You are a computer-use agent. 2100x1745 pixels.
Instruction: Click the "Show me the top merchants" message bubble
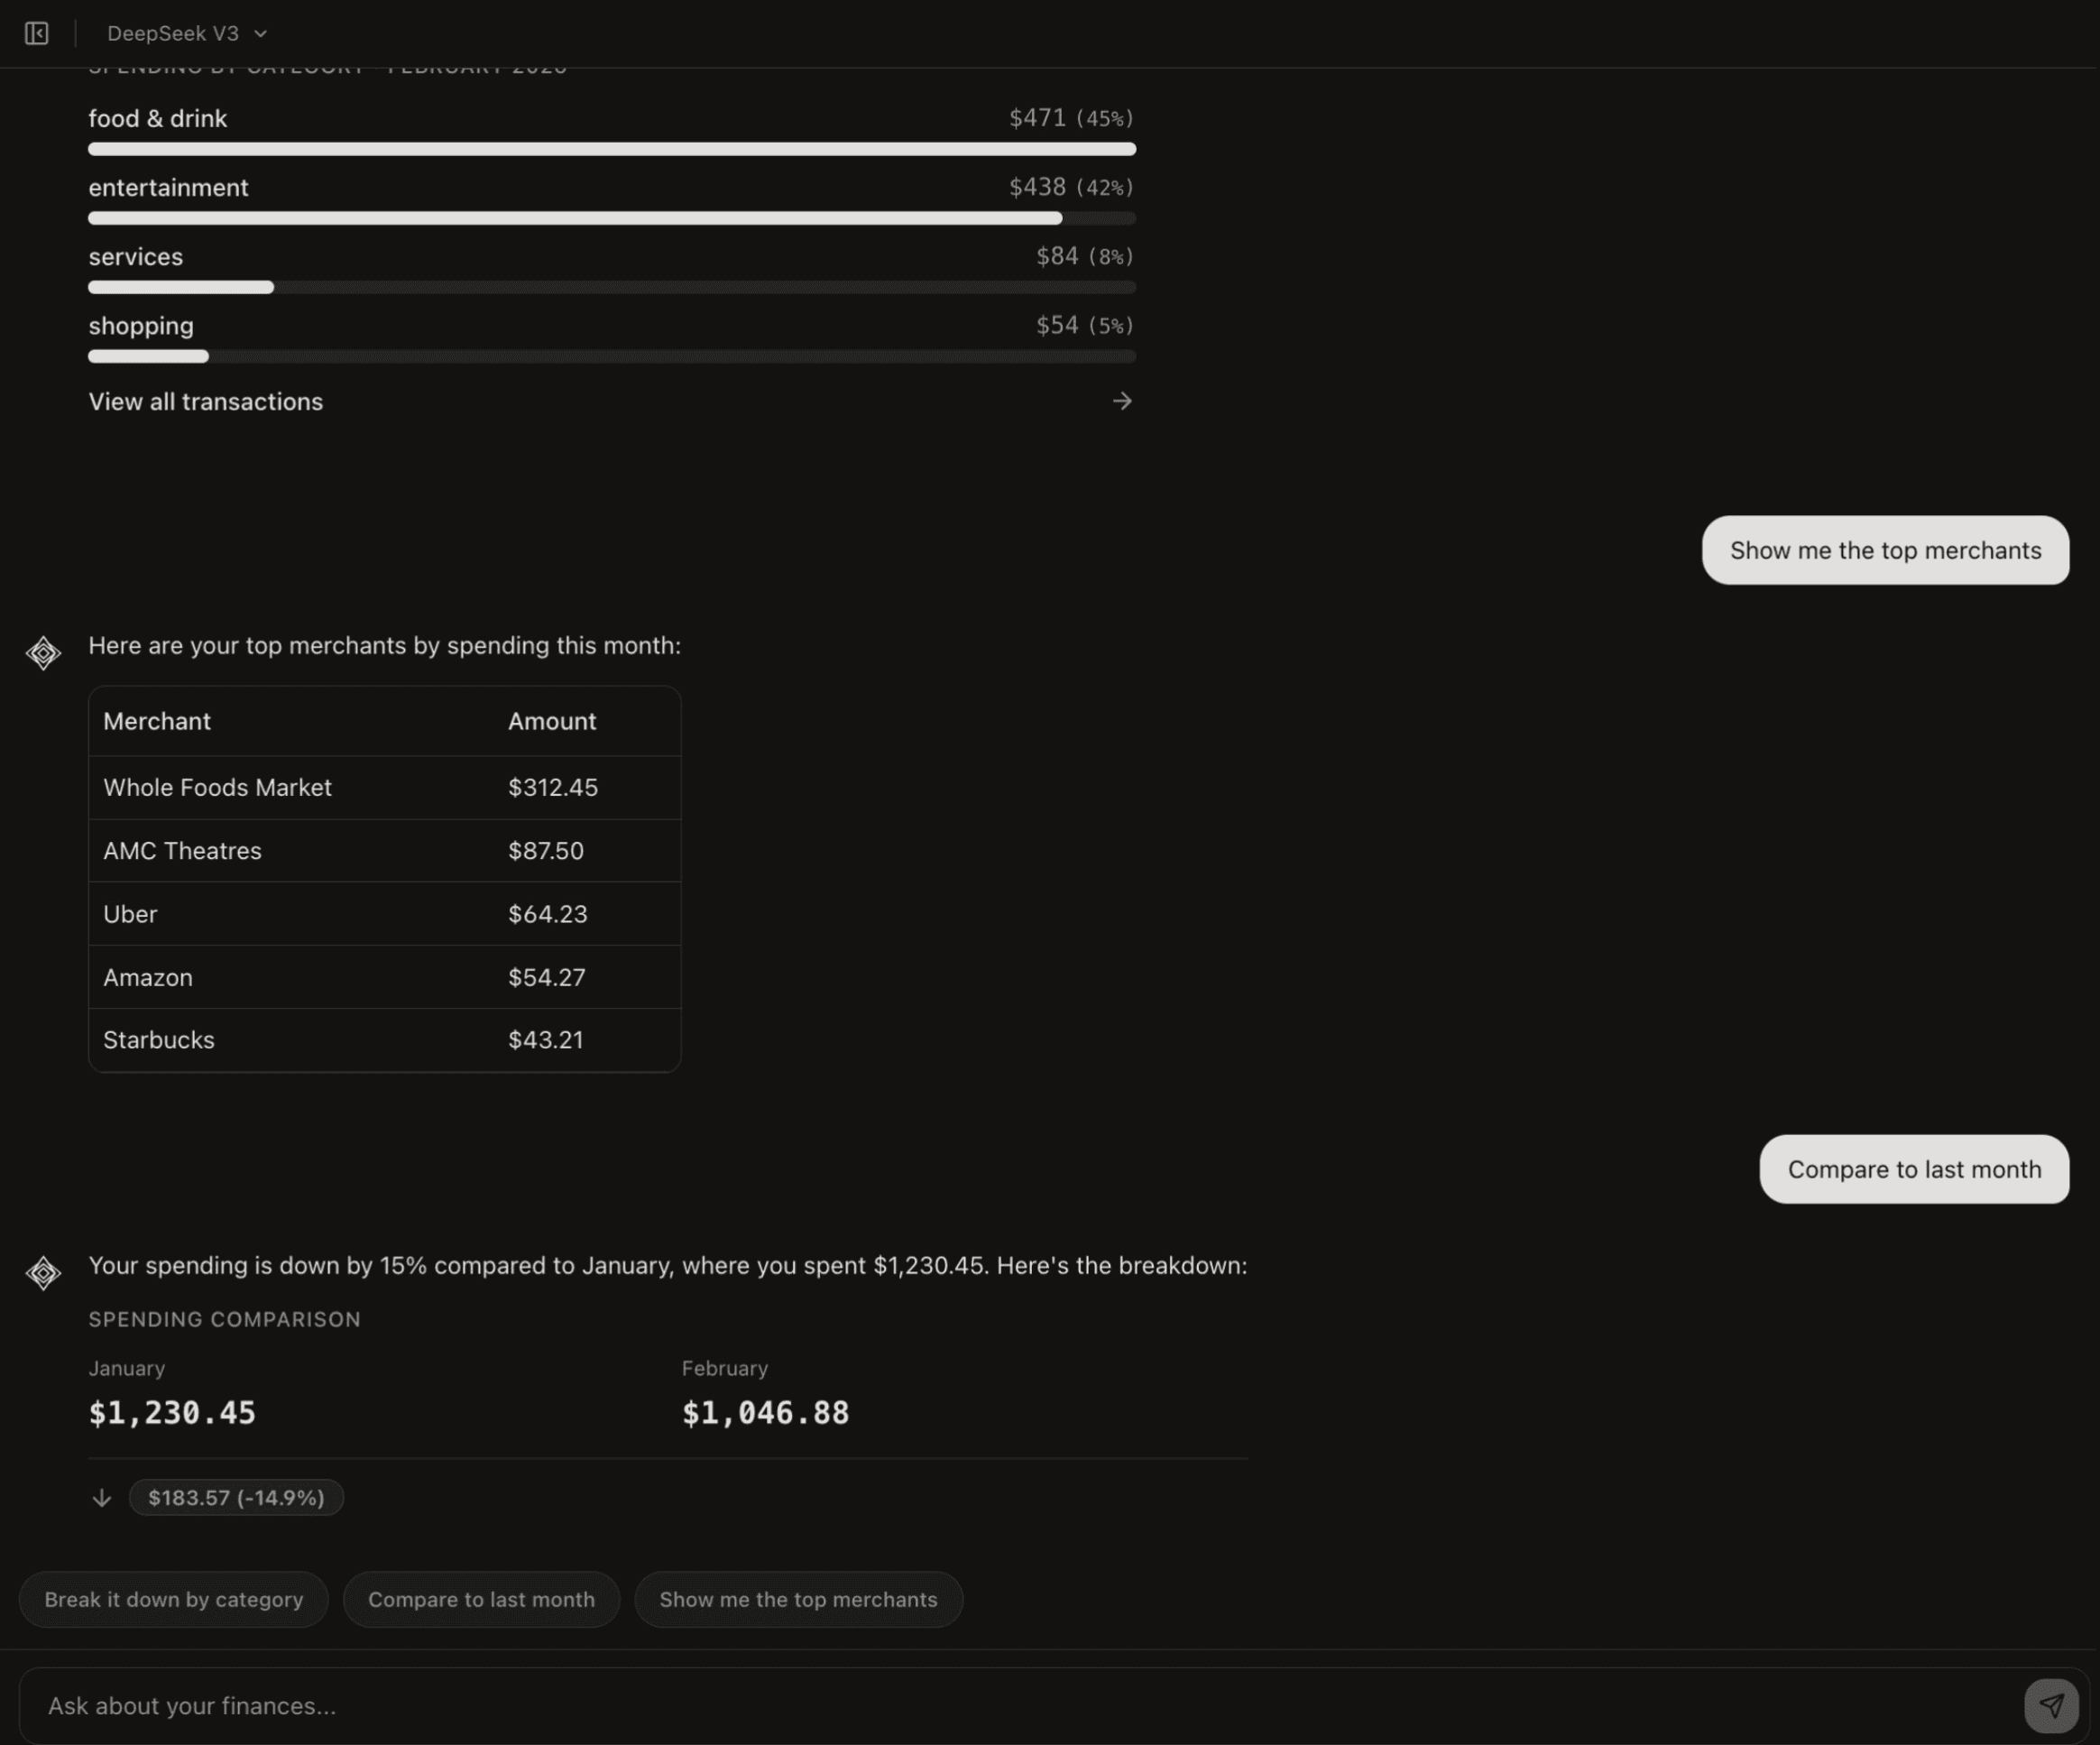tap(1884, 550)
